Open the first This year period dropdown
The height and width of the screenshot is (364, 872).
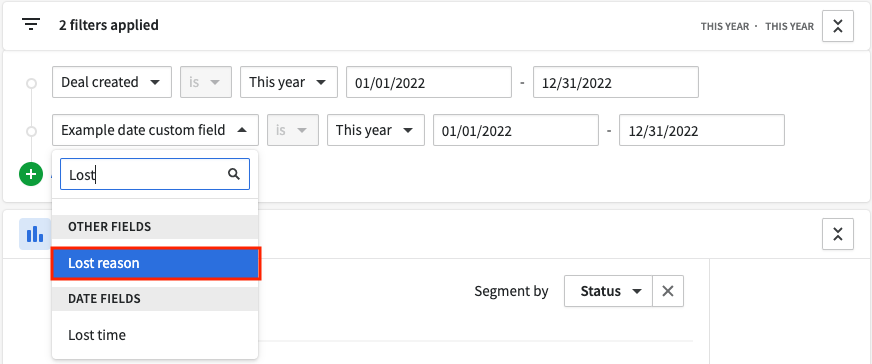pos(289,82)
